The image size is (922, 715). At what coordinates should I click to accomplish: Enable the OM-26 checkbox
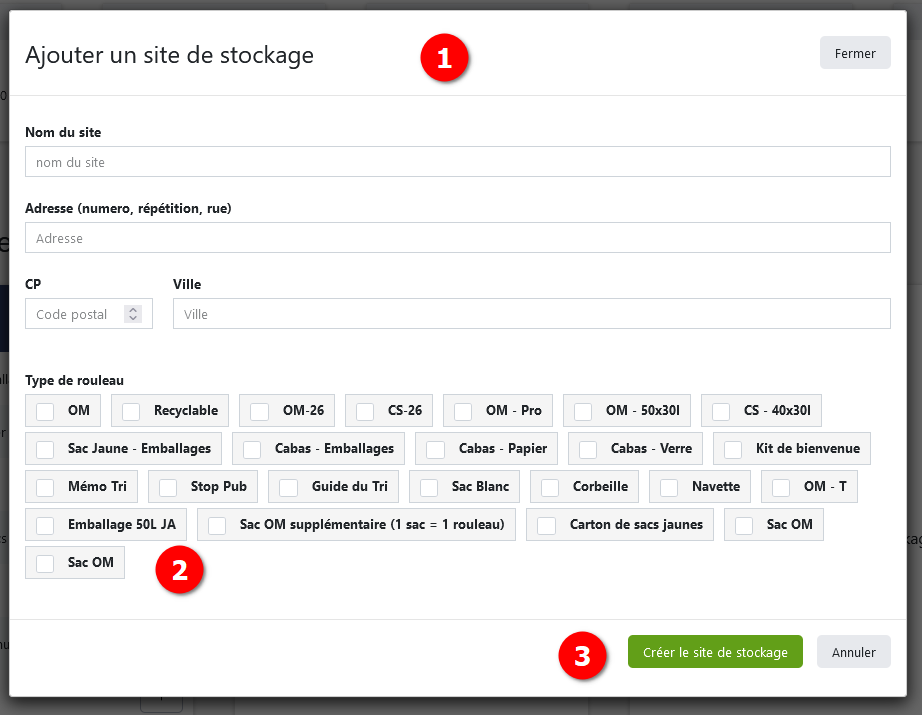point(260,411)
